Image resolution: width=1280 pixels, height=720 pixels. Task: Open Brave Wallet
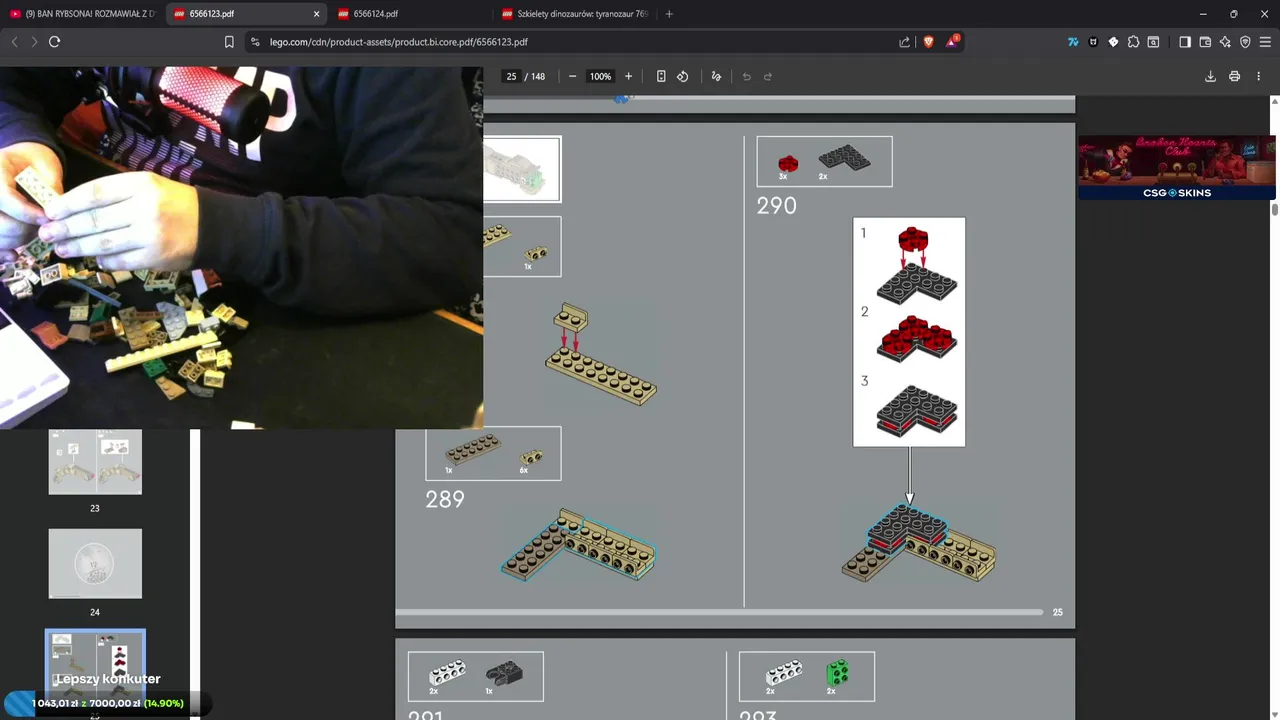pyautogui.click(x=1205, y=42)
